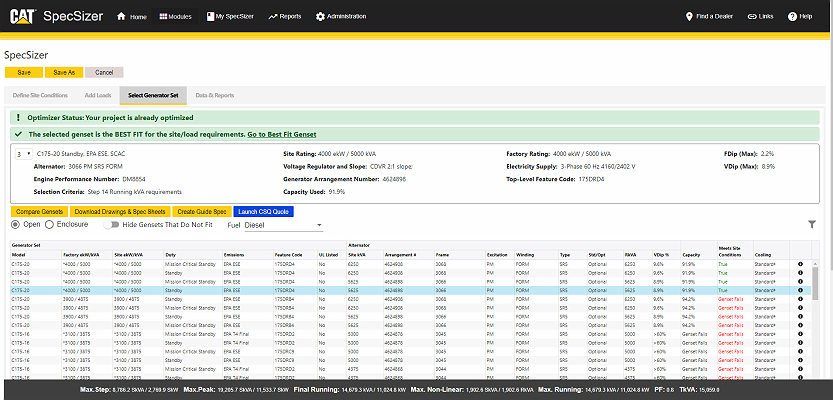Click the Create Guide Spec button

201,211
